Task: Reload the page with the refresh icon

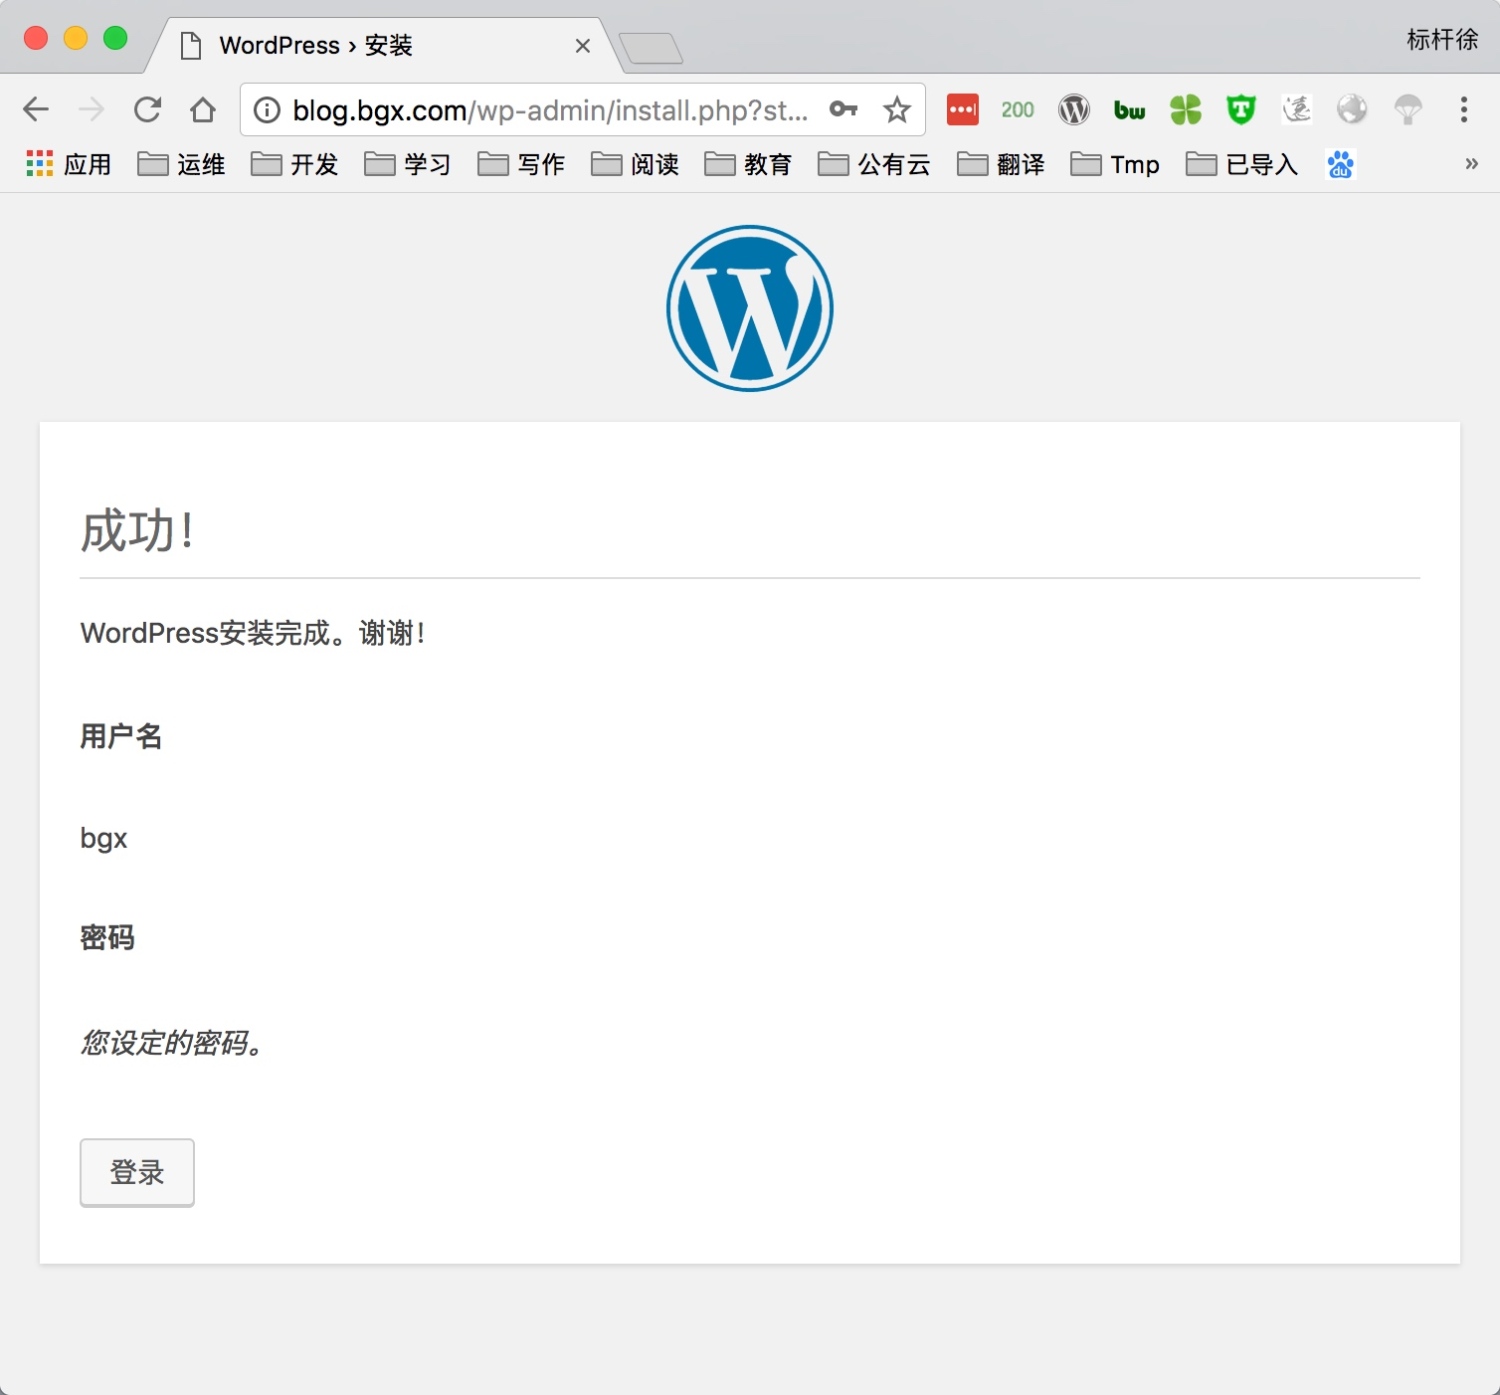Action: tap(148, 109)
